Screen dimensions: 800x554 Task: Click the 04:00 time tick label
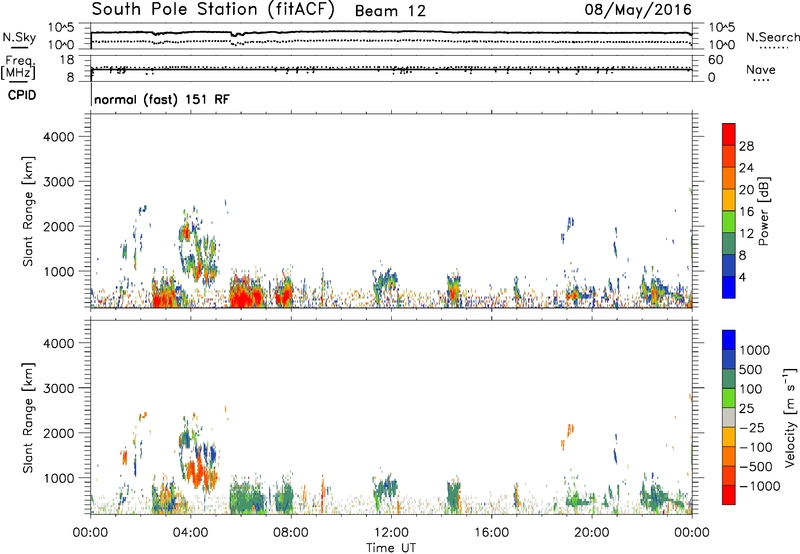point(190,533)
